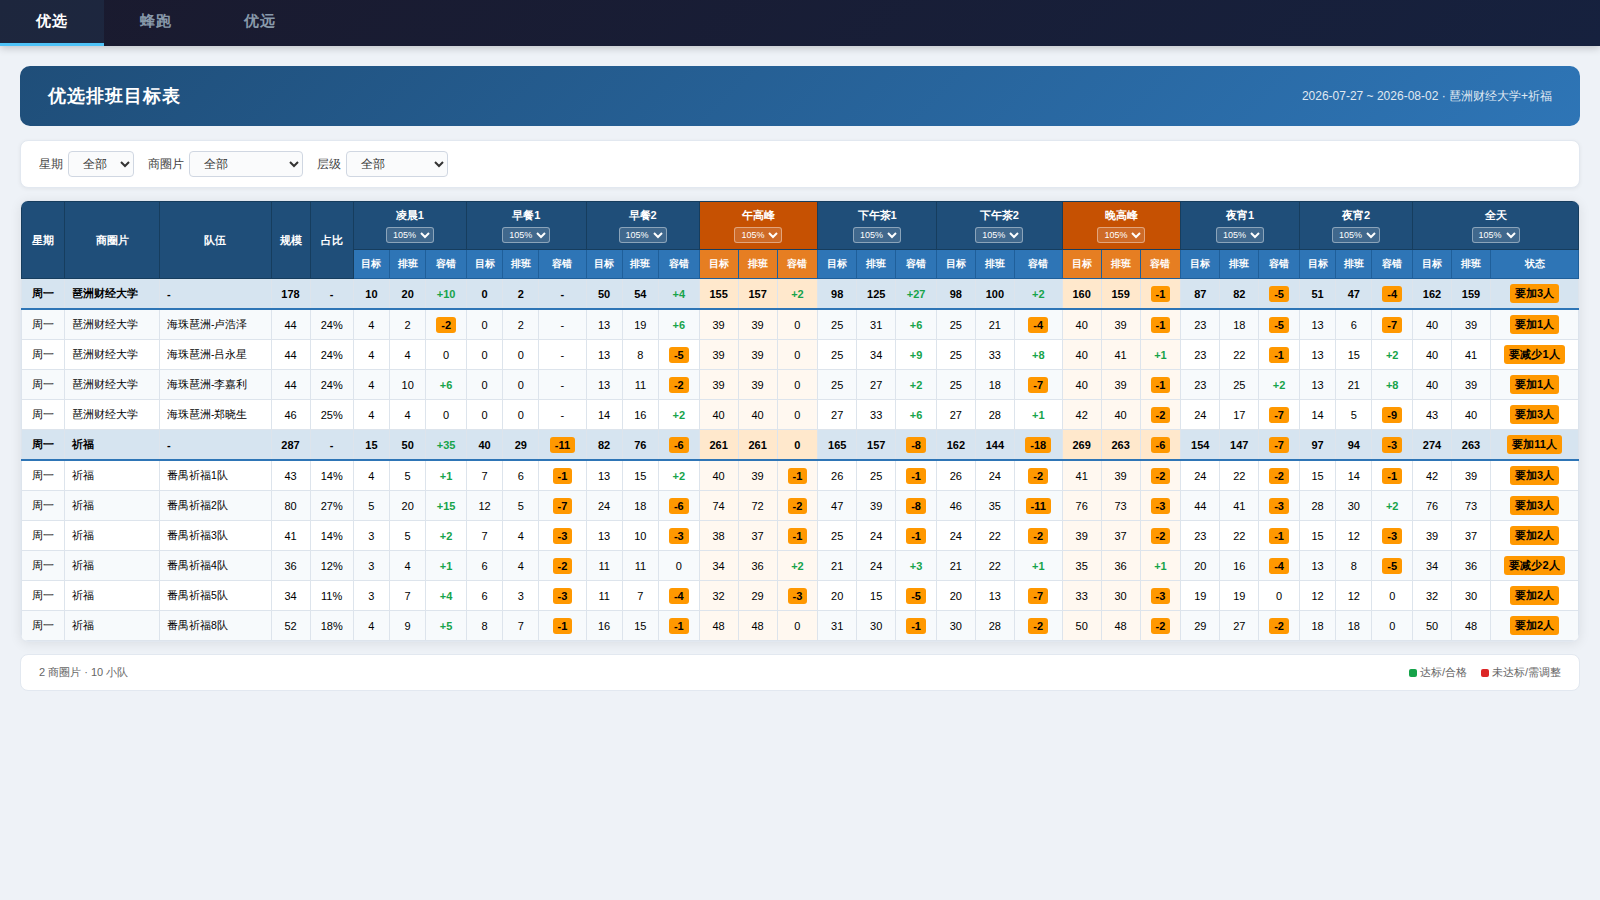Click the +15 value in 番禺祈福2队 row

coord(446,506)
